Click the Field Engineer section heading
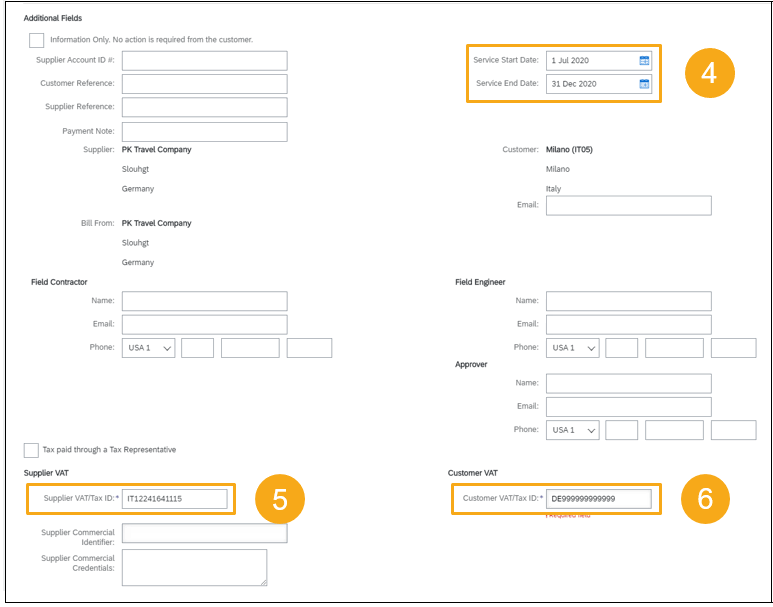Viewport: 773px width, 607px height. 480,282
